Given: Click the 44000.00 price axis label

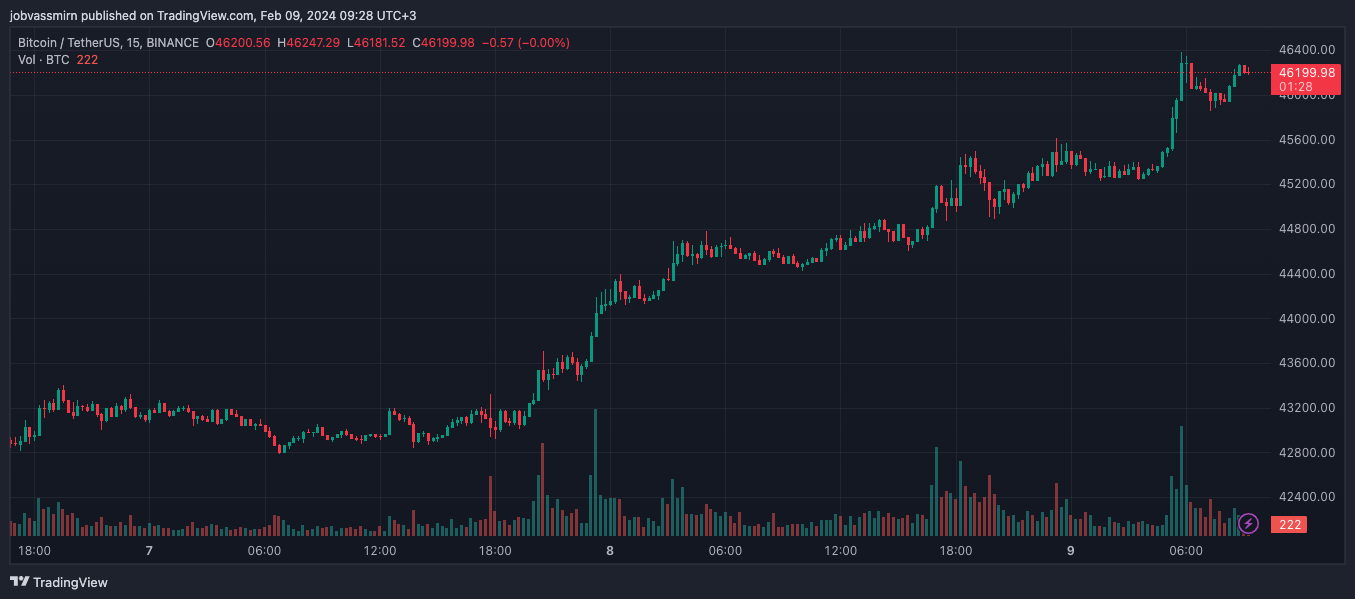Looking at the screenshot, I should [x=1305, y=318].
